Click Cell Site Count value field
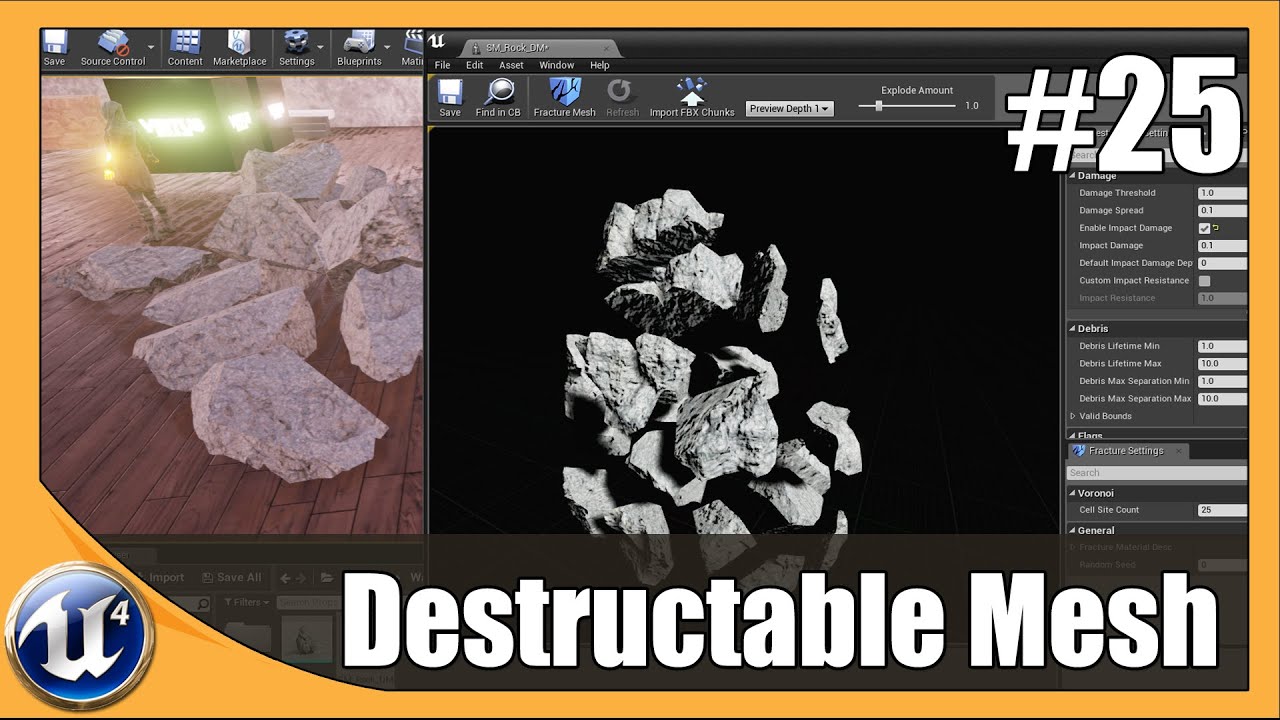The image size is (1280, 720). (1222, 510)
